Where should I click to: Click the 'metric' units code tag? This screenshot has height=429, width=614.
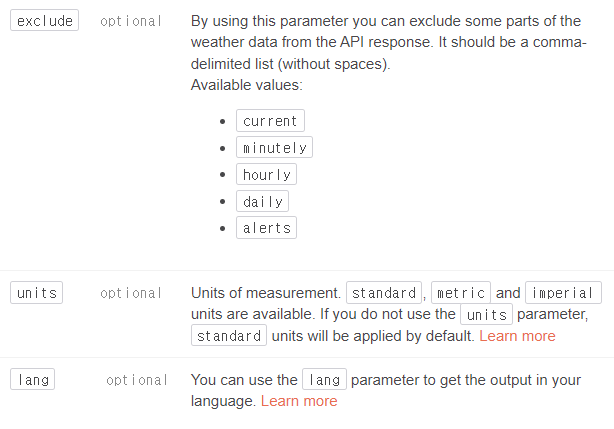tap(461, 293)
